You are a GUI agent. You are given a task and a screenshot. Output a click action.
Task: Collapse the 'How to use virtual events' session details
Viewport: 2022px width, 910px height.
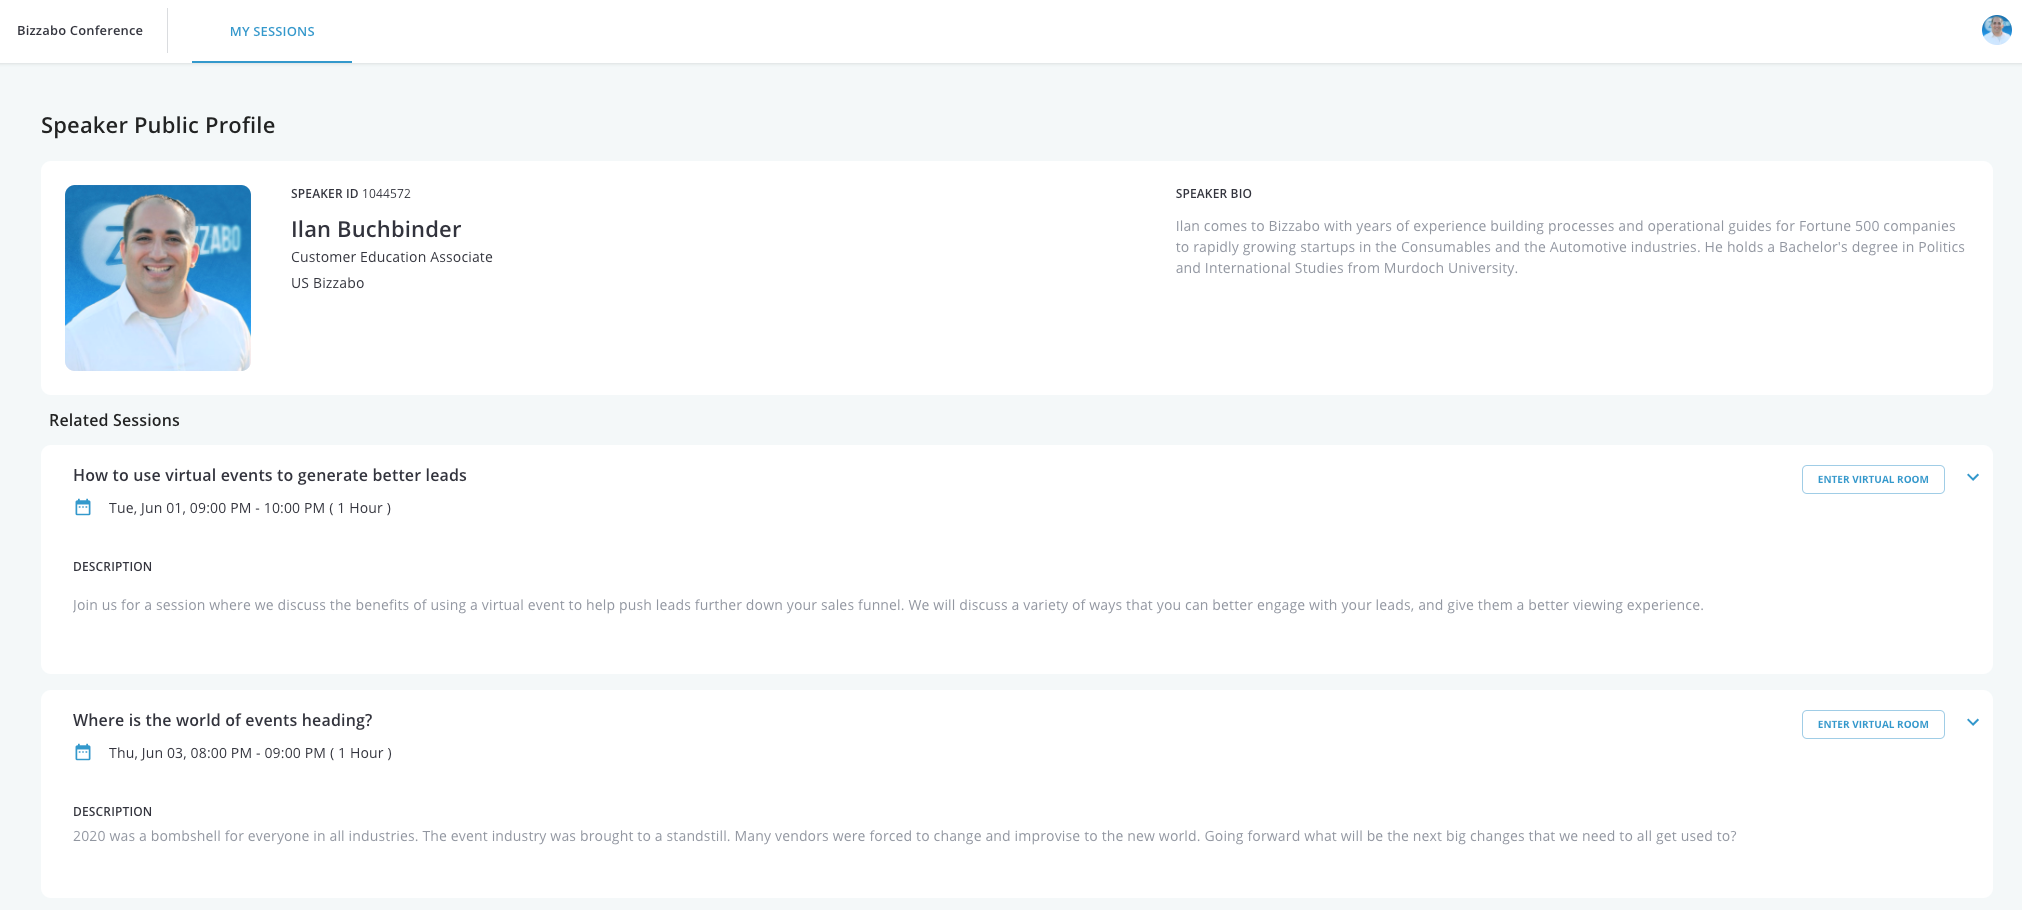pyautogui.click(x=1973, y=478)
